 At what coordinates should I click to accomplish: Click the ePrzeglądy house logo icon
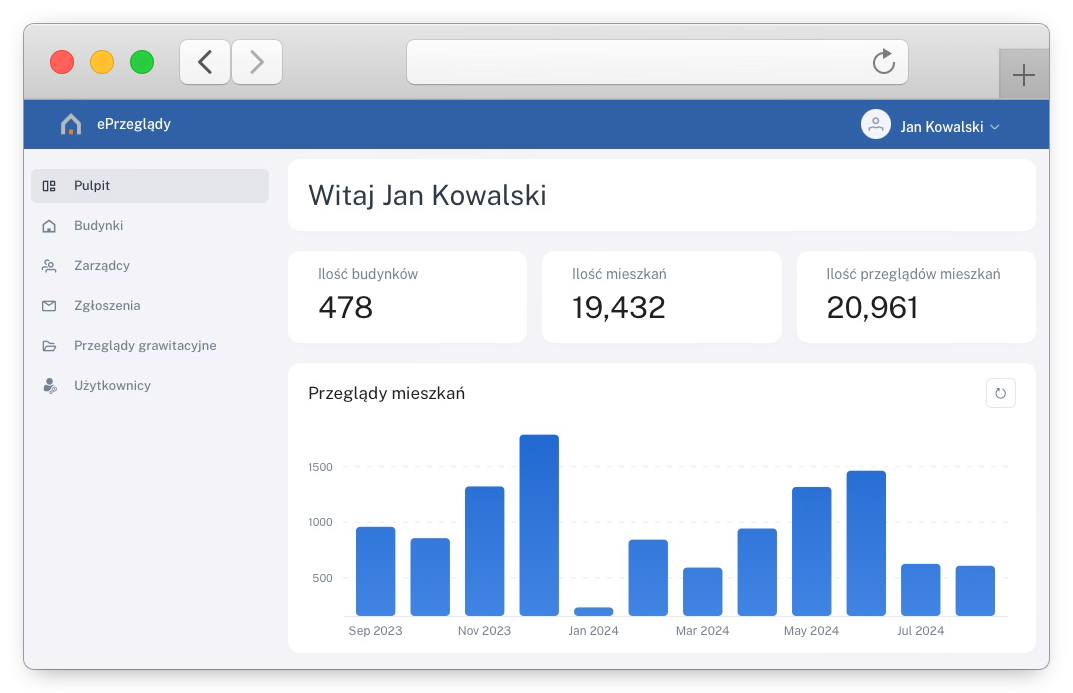pos(71,125)
